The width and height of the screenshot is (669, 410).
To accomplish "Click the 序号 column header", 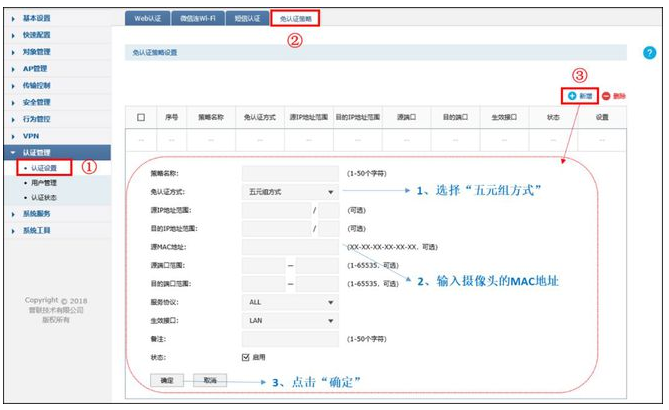I will (x=172, y=117).
